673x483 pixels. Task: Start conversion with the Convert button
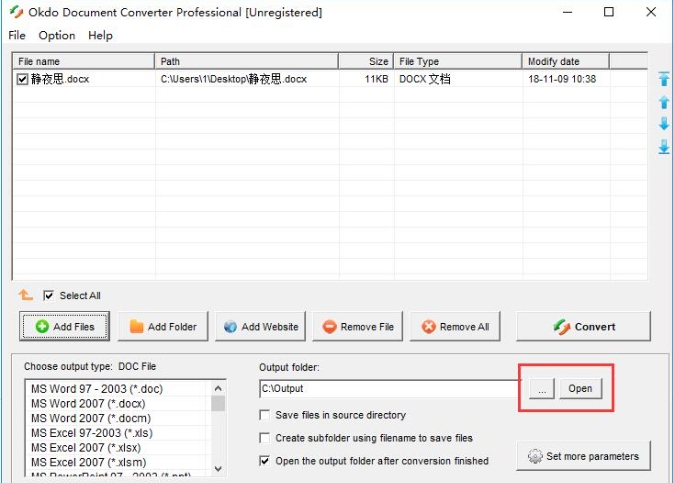tap(583, 326)
